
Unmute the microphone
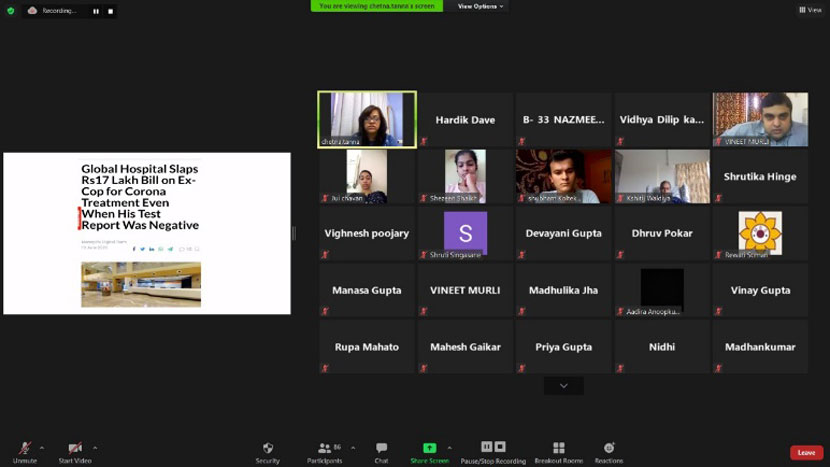[24, 449]
